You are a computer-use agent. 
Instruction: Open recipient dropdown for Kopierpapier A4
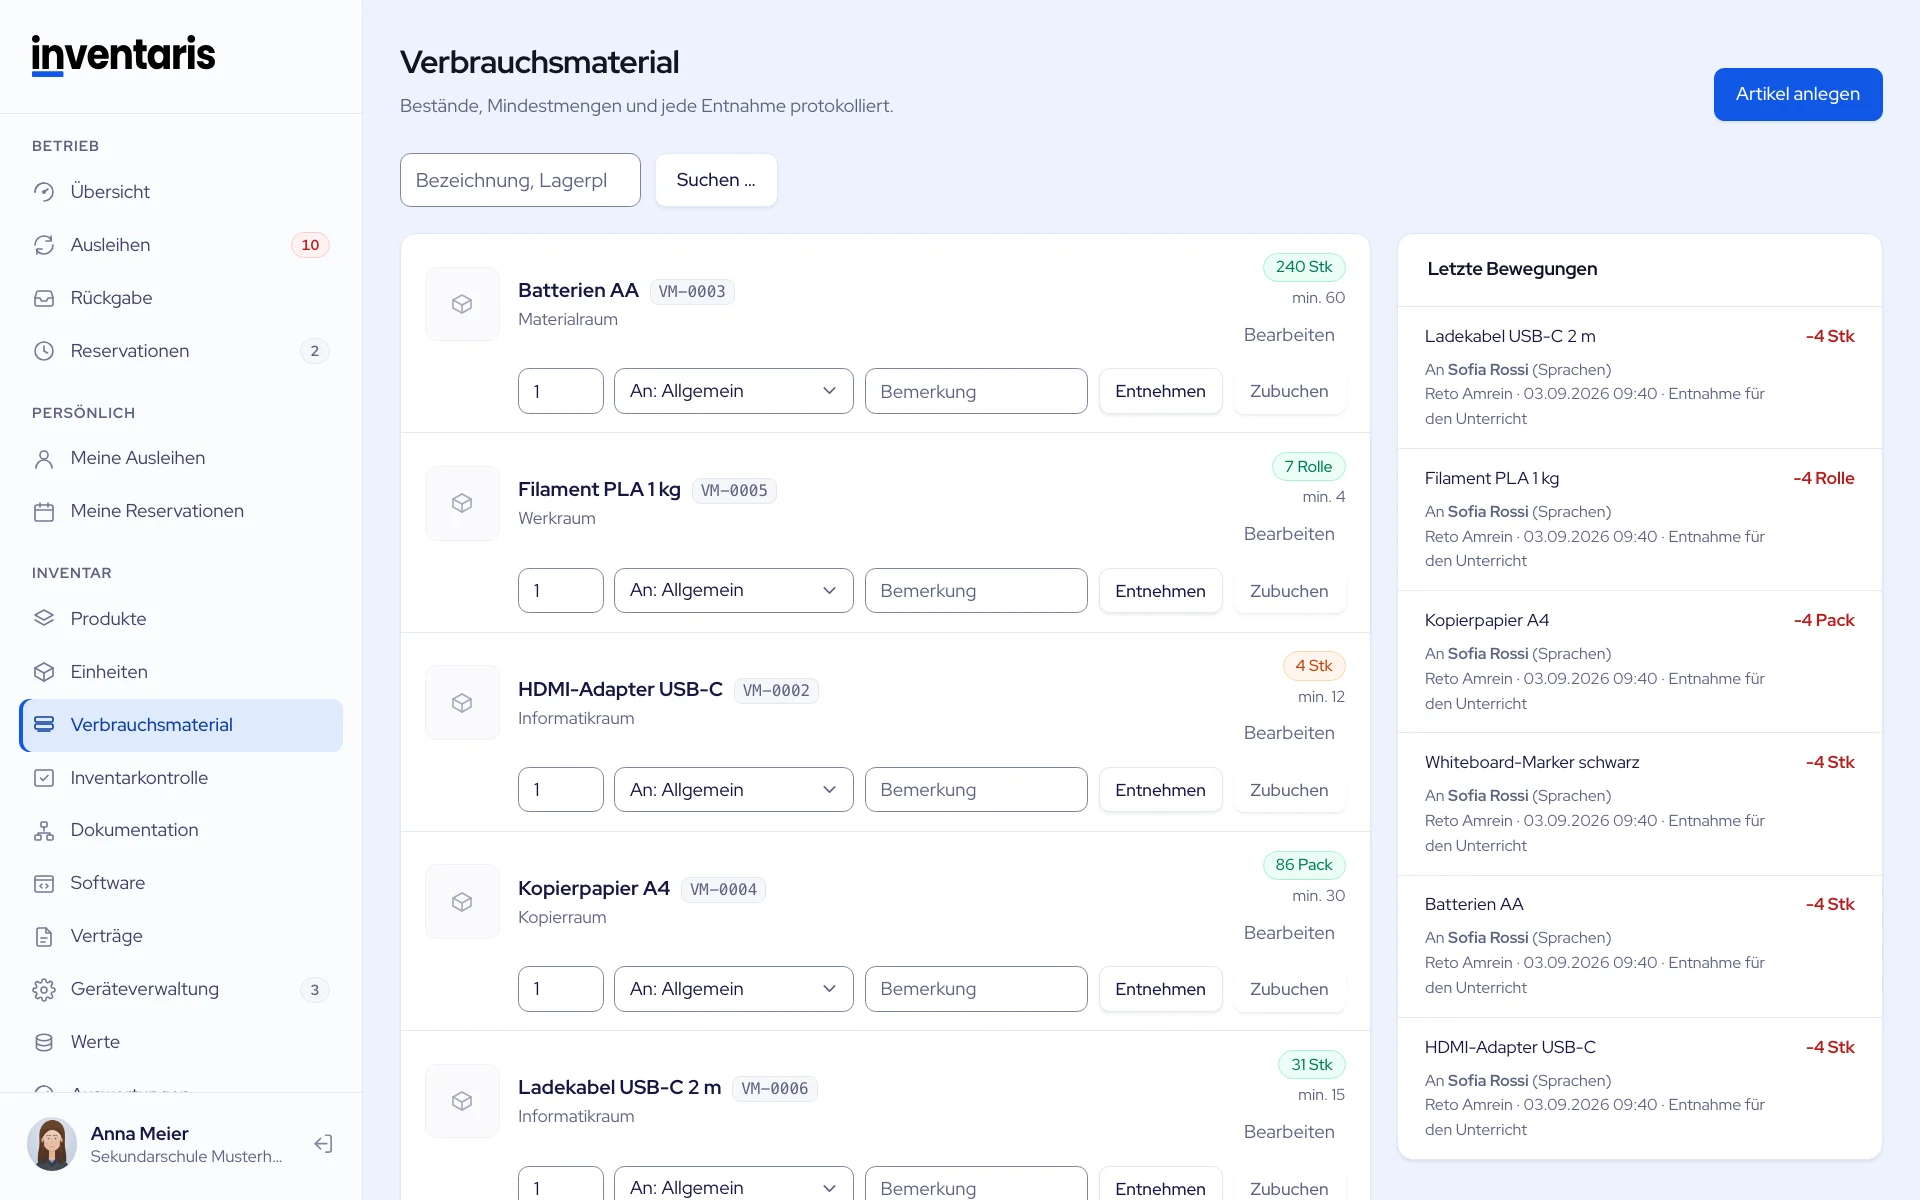tap(733, 989)
